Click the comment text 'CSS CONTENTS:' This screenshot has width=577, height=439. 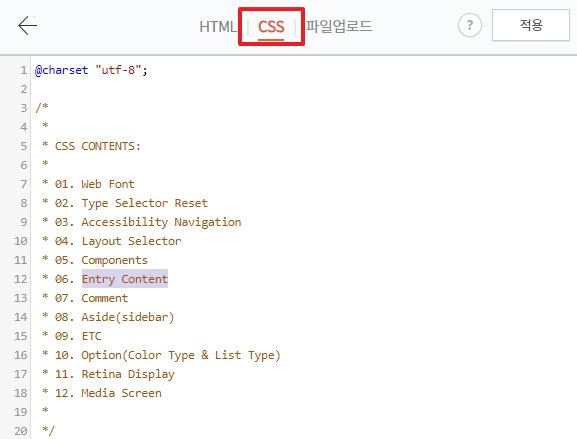click(98, 146)
